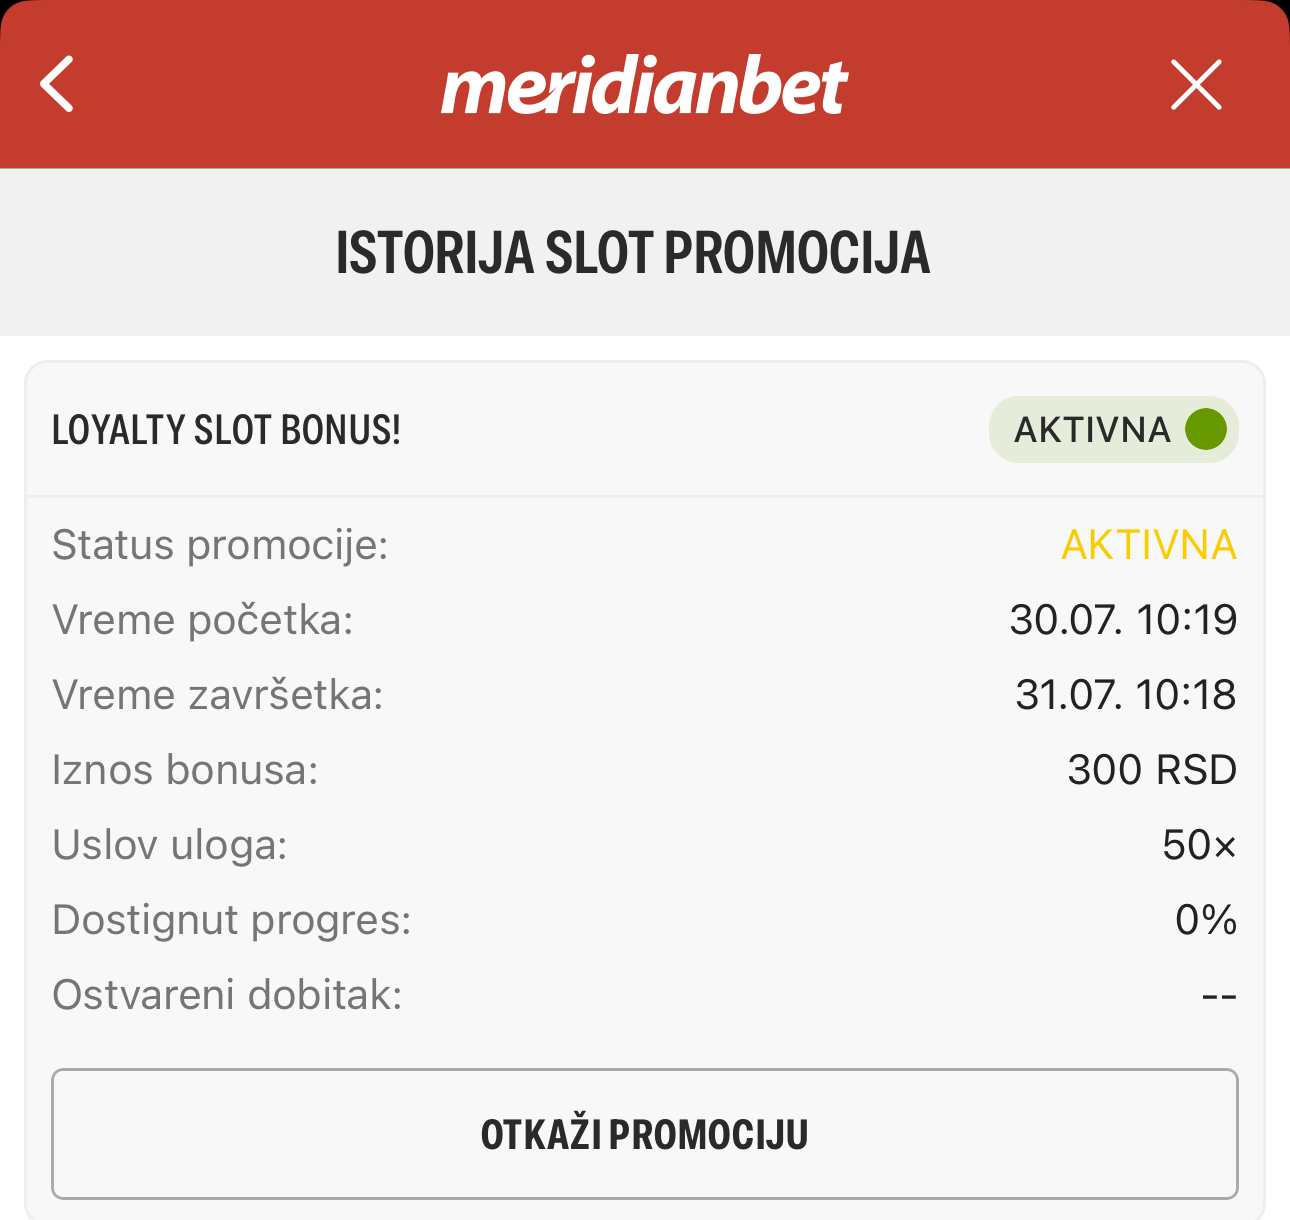This screenshot has width=1290, height=1220.
Task: Select end time 31.07. 10:18
Action: tap(1126, 695)
